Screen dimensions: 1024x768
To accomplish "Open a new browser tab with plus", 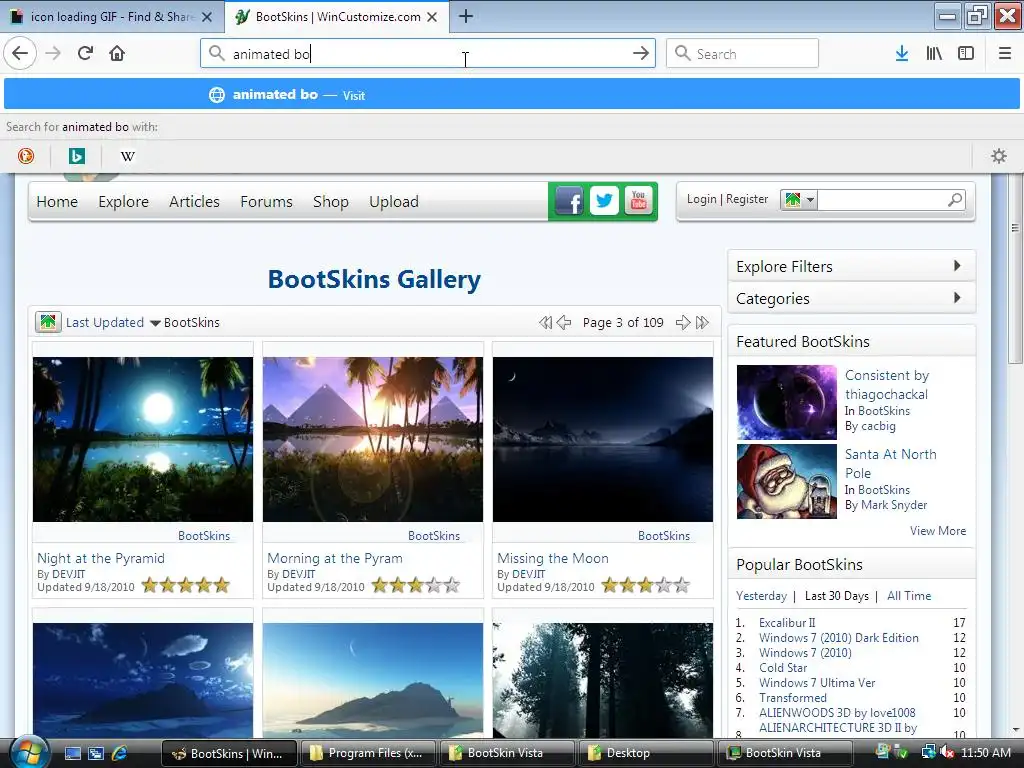I will 466,16.
